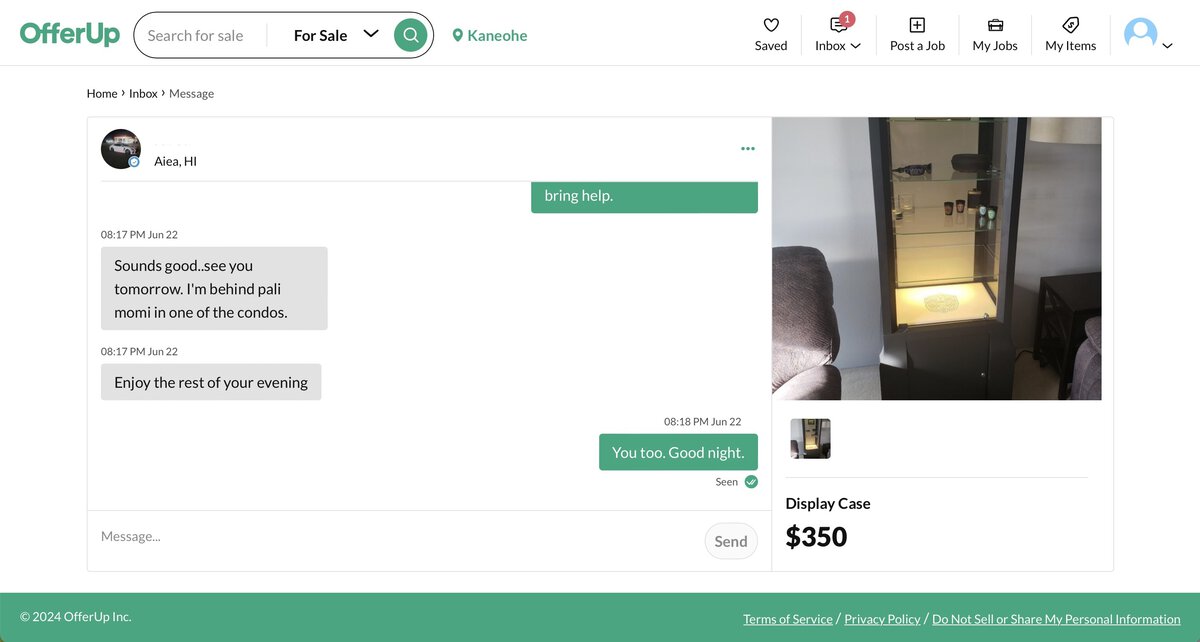Open Saved items heart icon
This screenshot has height=642, width=1200.
(771, 26)
